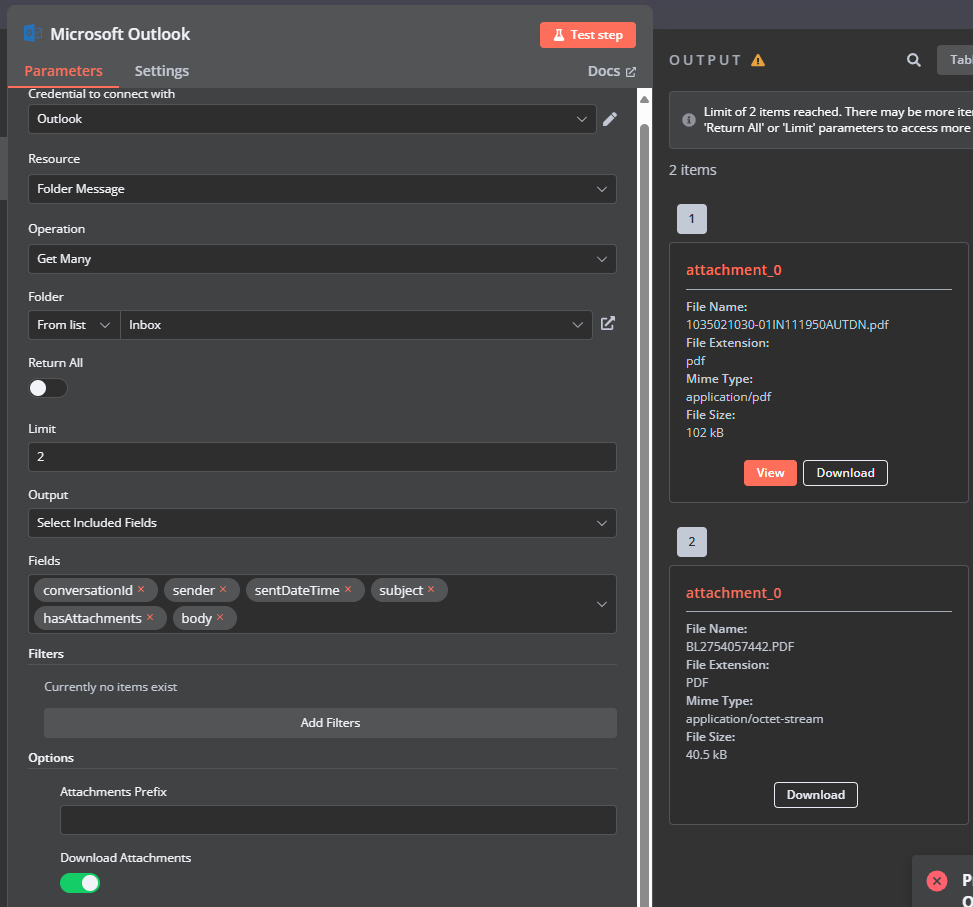Click the 102 kB file size value
The width and height of the screenshot is (973, 907).
[704, 432]
